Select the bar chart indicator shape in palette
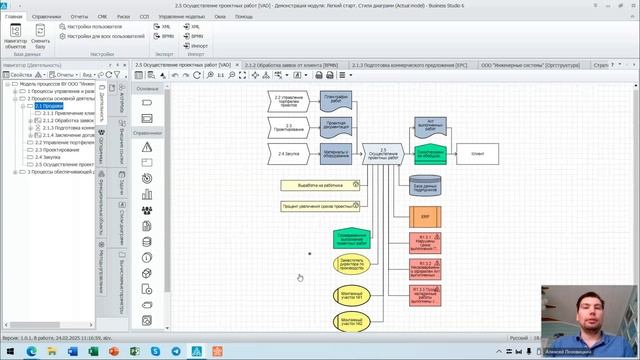Screen dimensions: 640x360 point(147,194)
